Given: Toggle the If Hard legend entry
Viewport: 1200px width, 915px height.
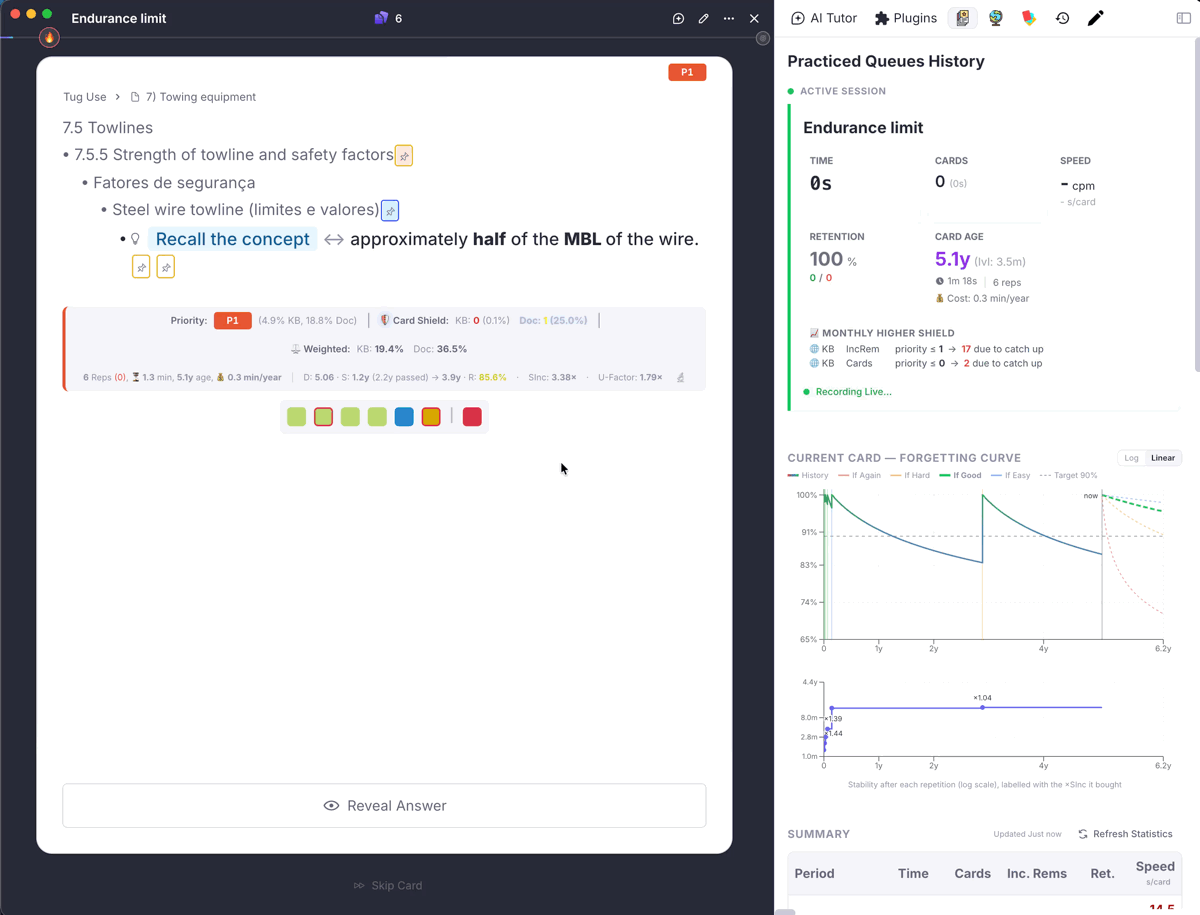Looking at the screenshot, I should 910,476.
